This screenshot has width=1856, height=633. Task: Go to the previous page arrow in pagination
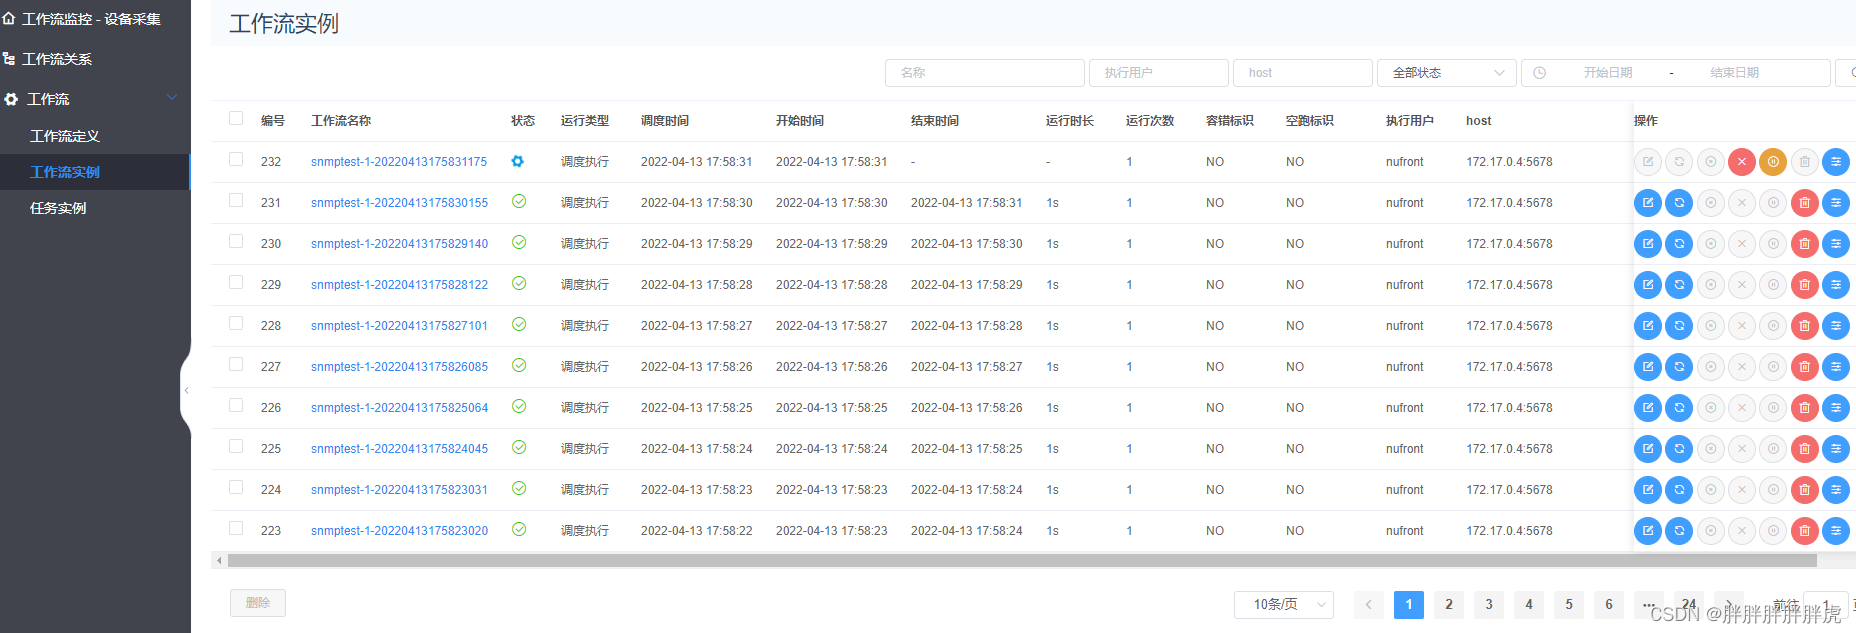point(1369,604)
